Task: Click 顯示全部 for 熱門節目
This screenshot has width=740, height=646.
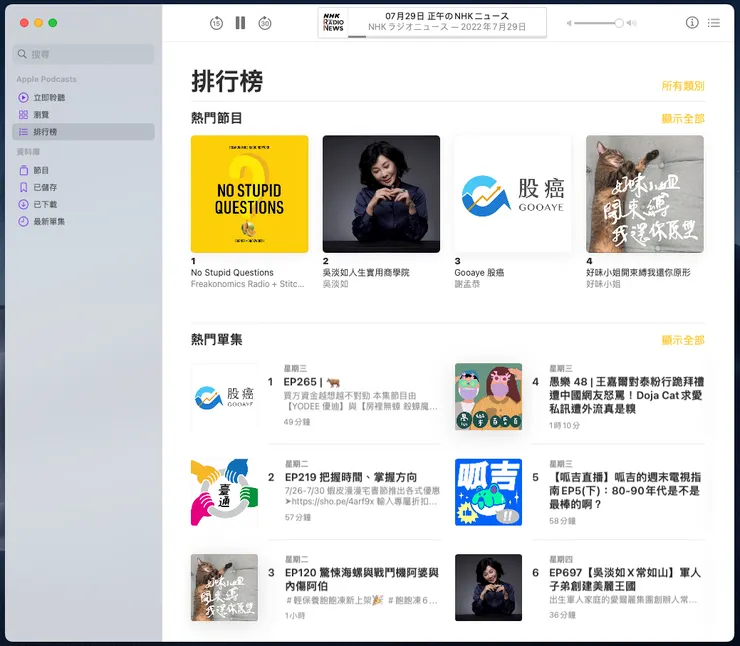Action: (682, 119)
